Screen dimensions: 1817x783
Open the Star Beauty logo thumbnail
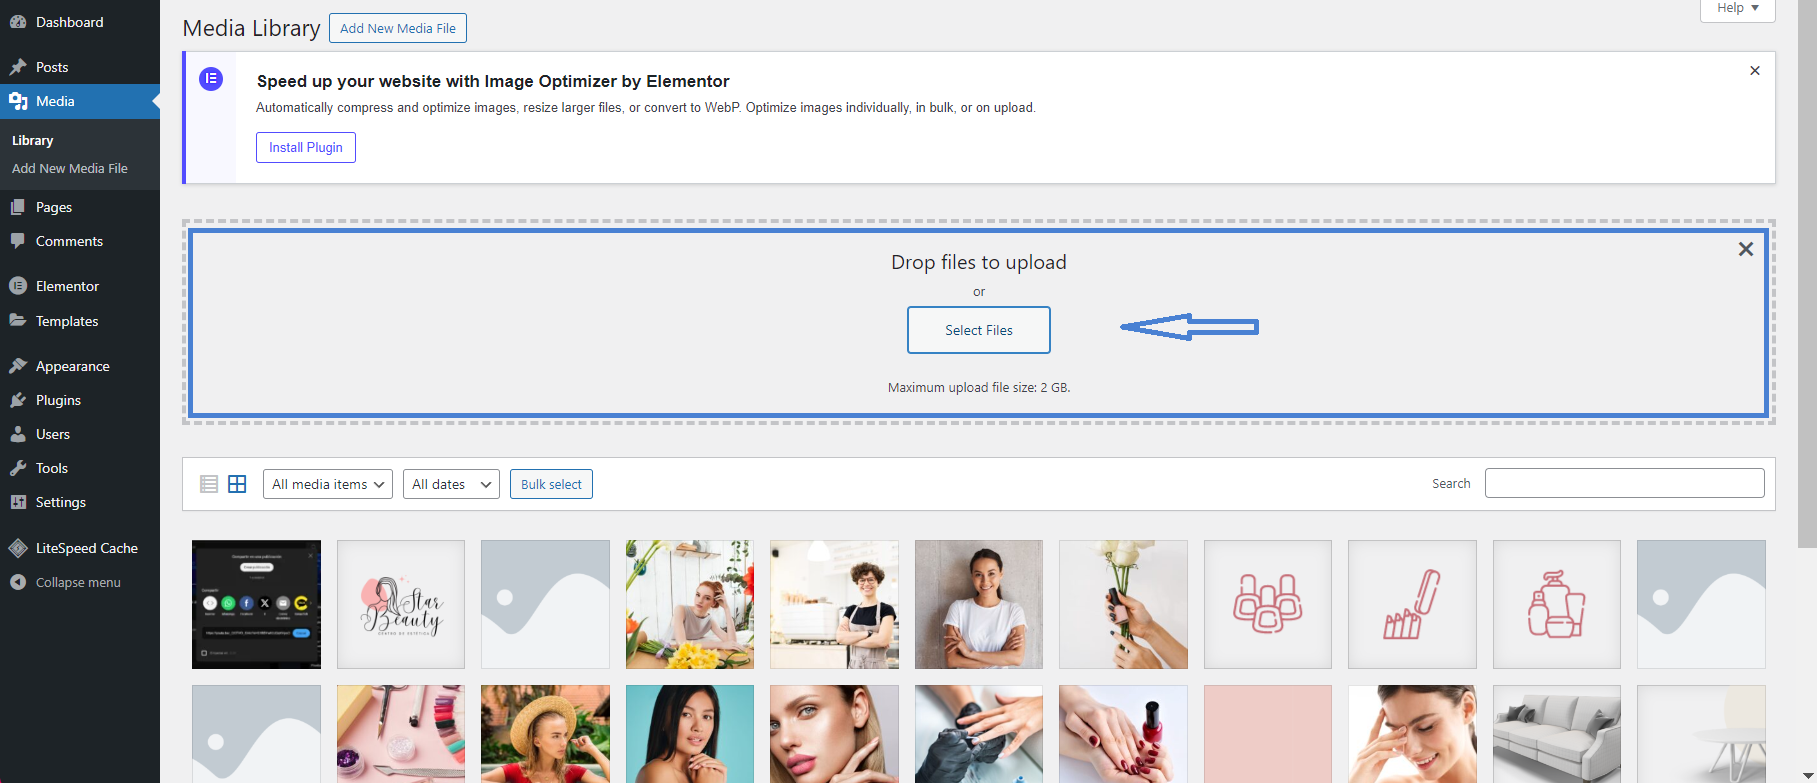point(401,605)
